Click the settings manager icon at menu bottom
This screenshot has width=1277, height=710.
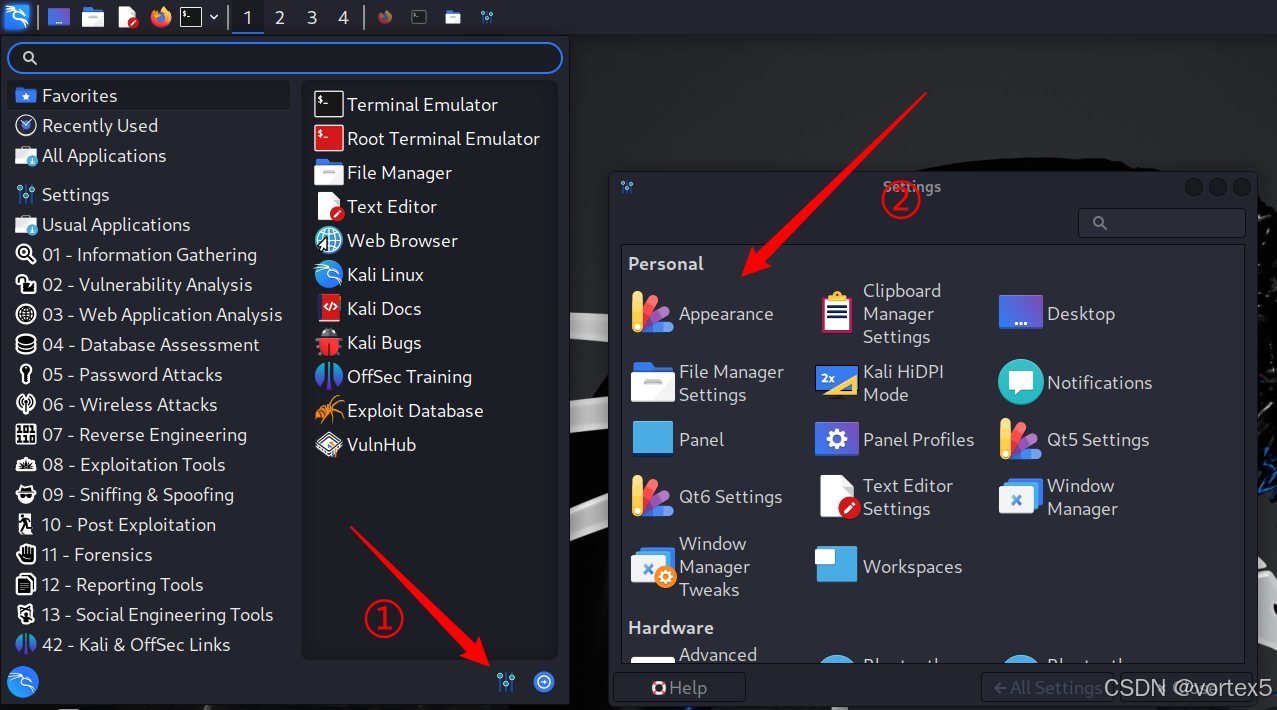[x=506, y=682]
